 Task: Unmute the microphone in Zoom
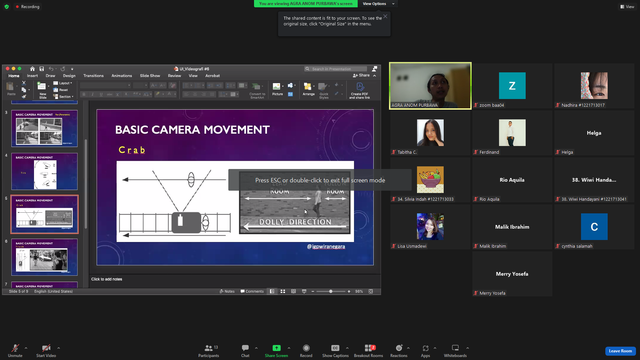tap(15, 350)
